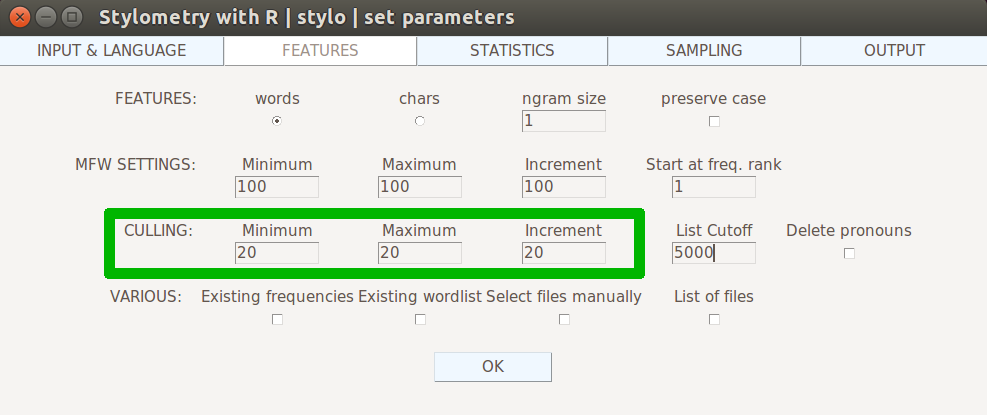Focus the MFW Minimum field

pos(277,187)
